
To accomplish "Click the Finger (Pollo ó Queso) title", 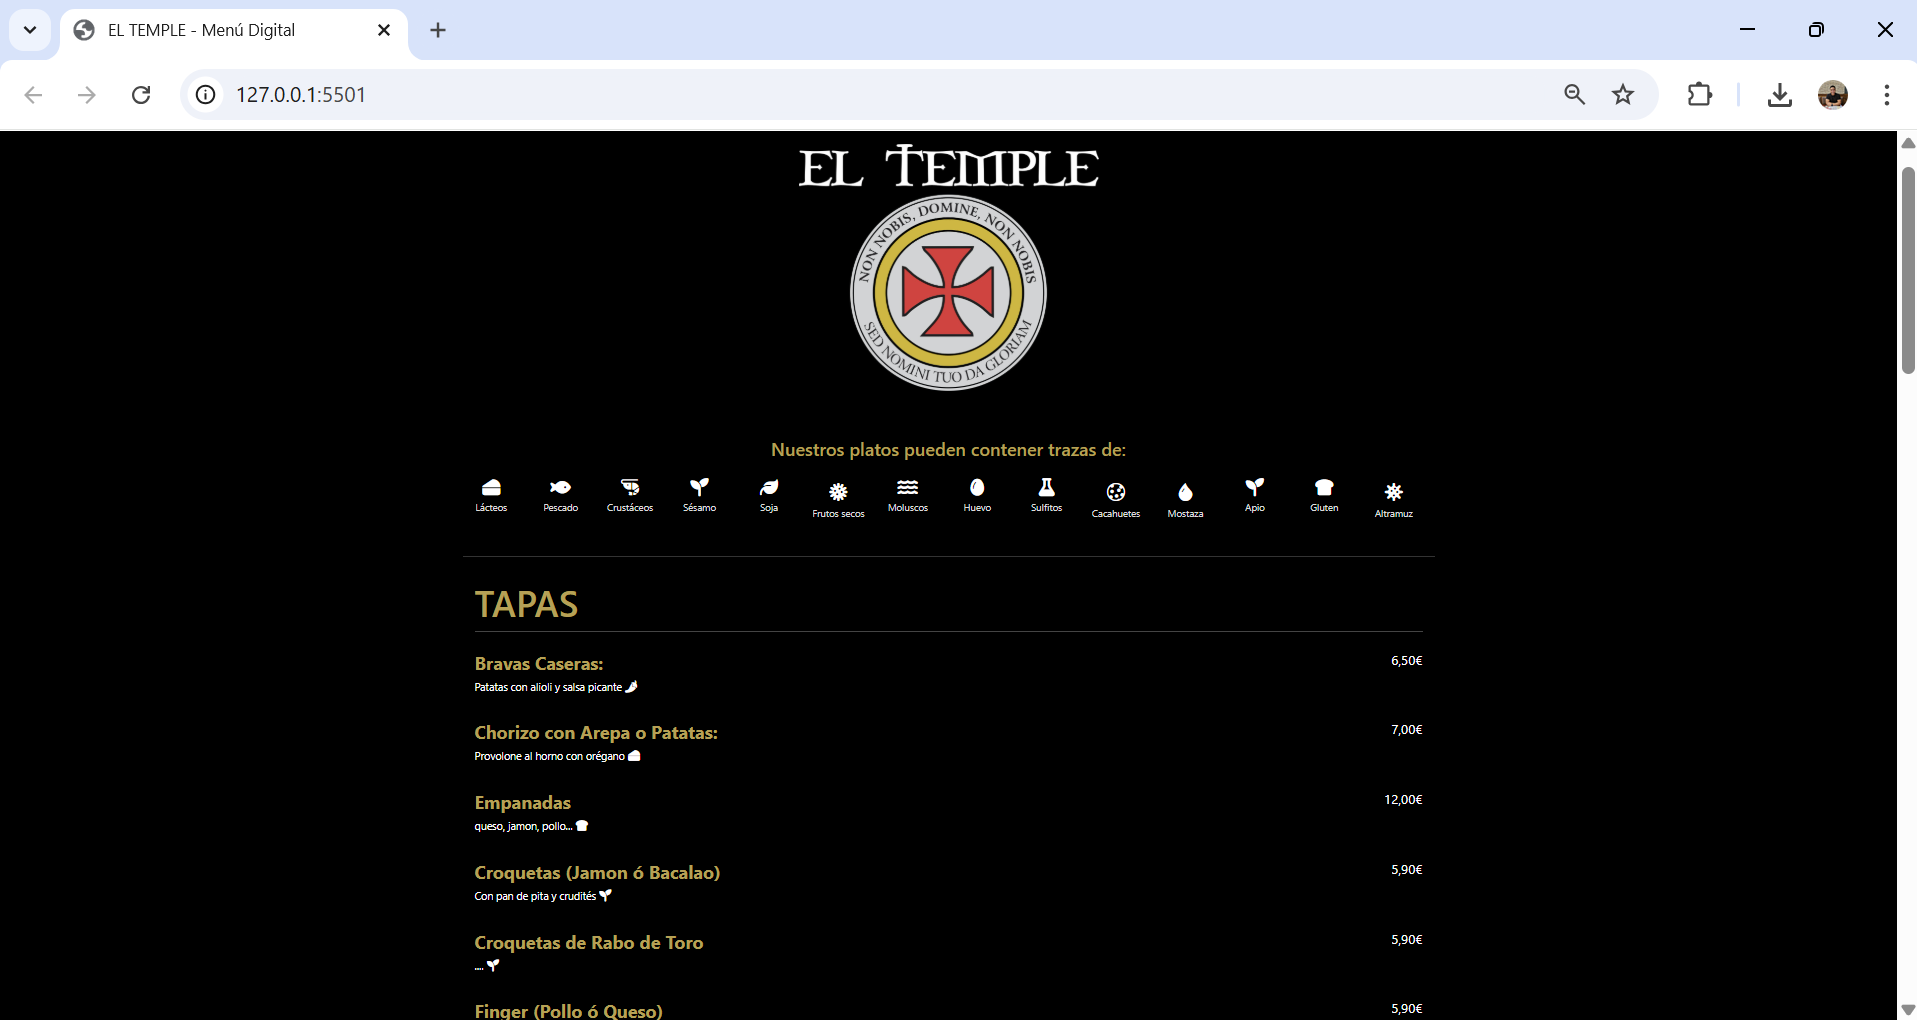I will coord(568,1011).
